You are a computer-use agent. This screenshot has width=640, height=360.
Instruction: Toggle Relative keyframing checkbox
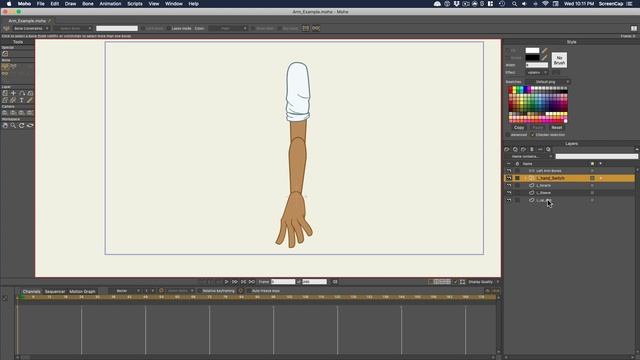click(x=200, y=291)
